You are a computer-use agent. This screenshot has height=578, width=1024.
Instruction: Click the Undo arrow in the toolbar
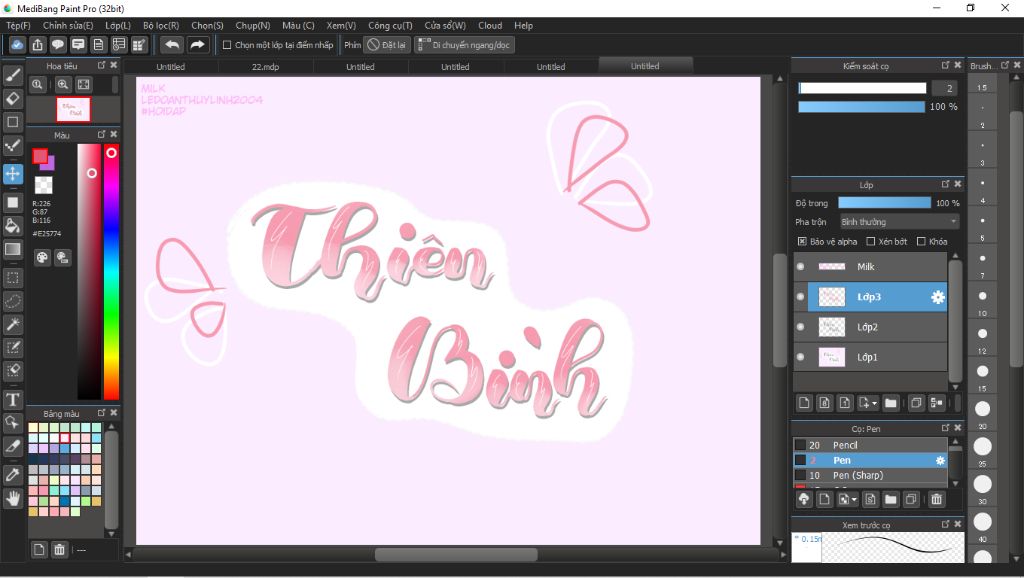tap(172, 45)
